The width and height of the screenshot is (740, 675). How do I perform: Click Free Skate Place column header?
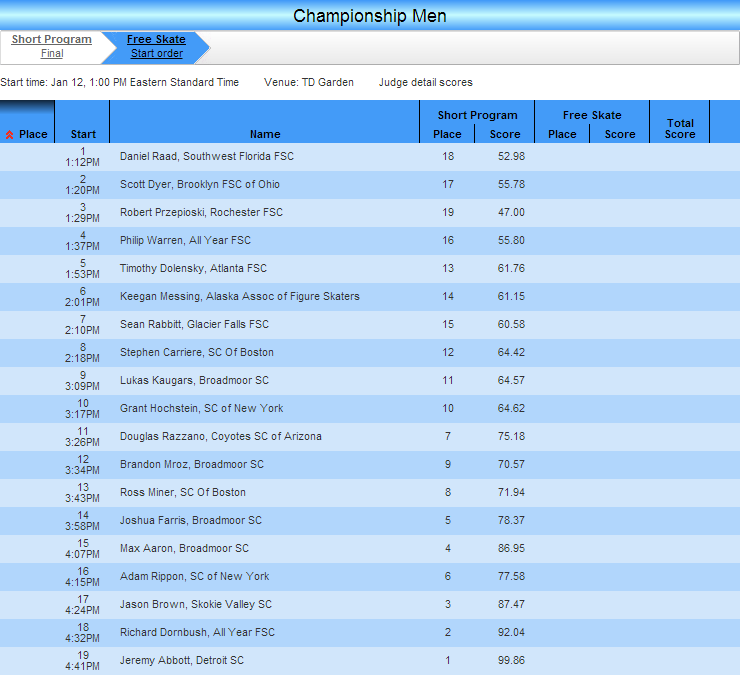pyautogui.click(x=562, y=134)
